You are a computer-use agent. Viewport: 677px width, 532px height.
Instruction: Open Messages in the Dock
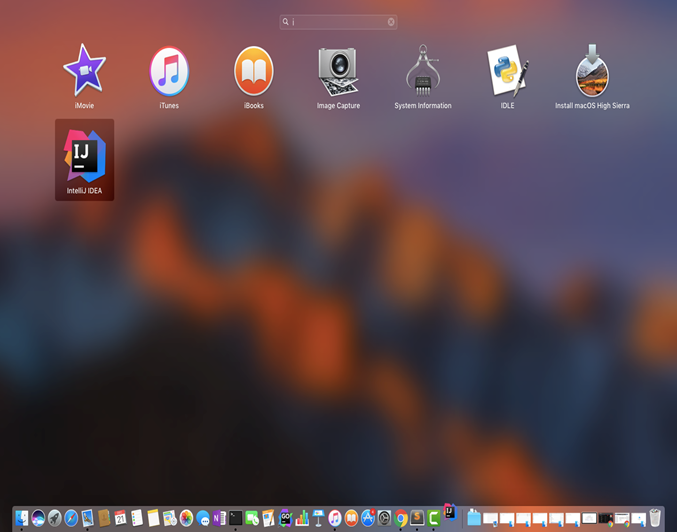203,518
